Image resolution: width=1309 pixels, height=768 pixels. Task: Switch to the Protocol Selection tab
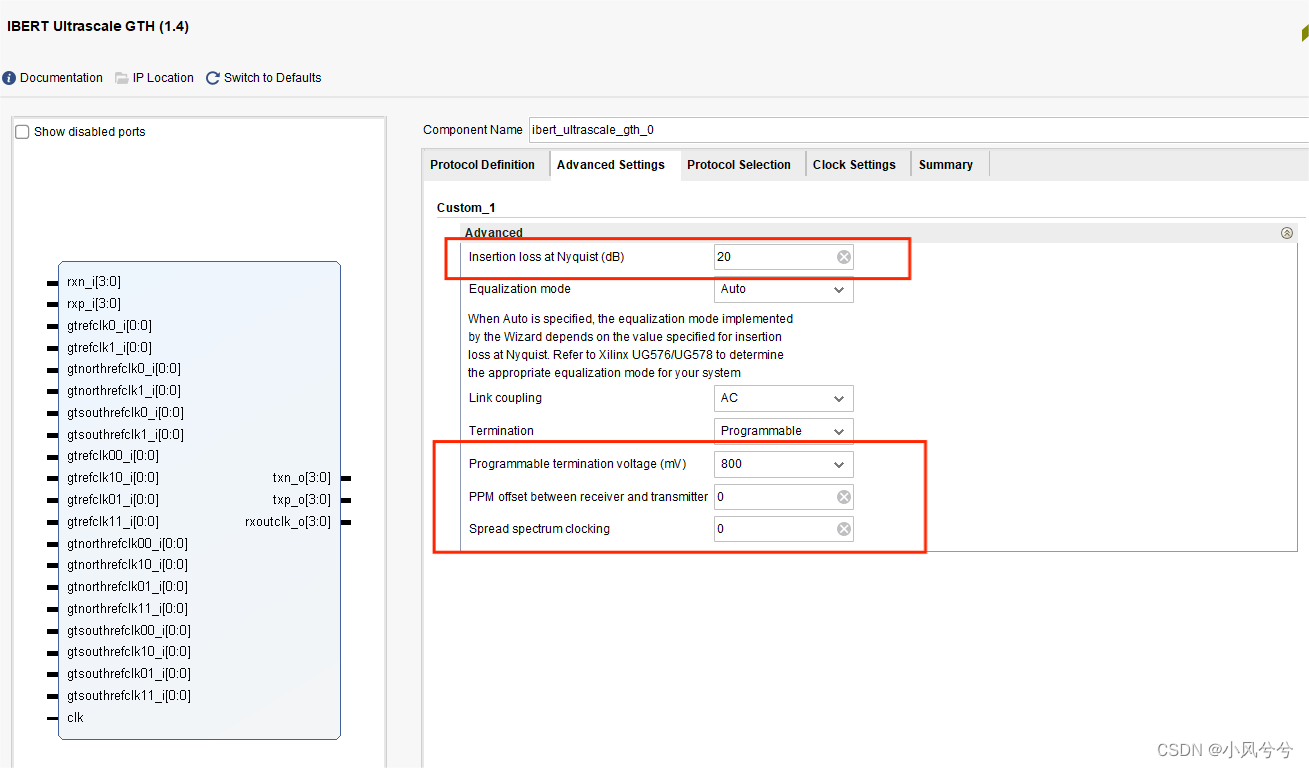(x=739, y=165)
